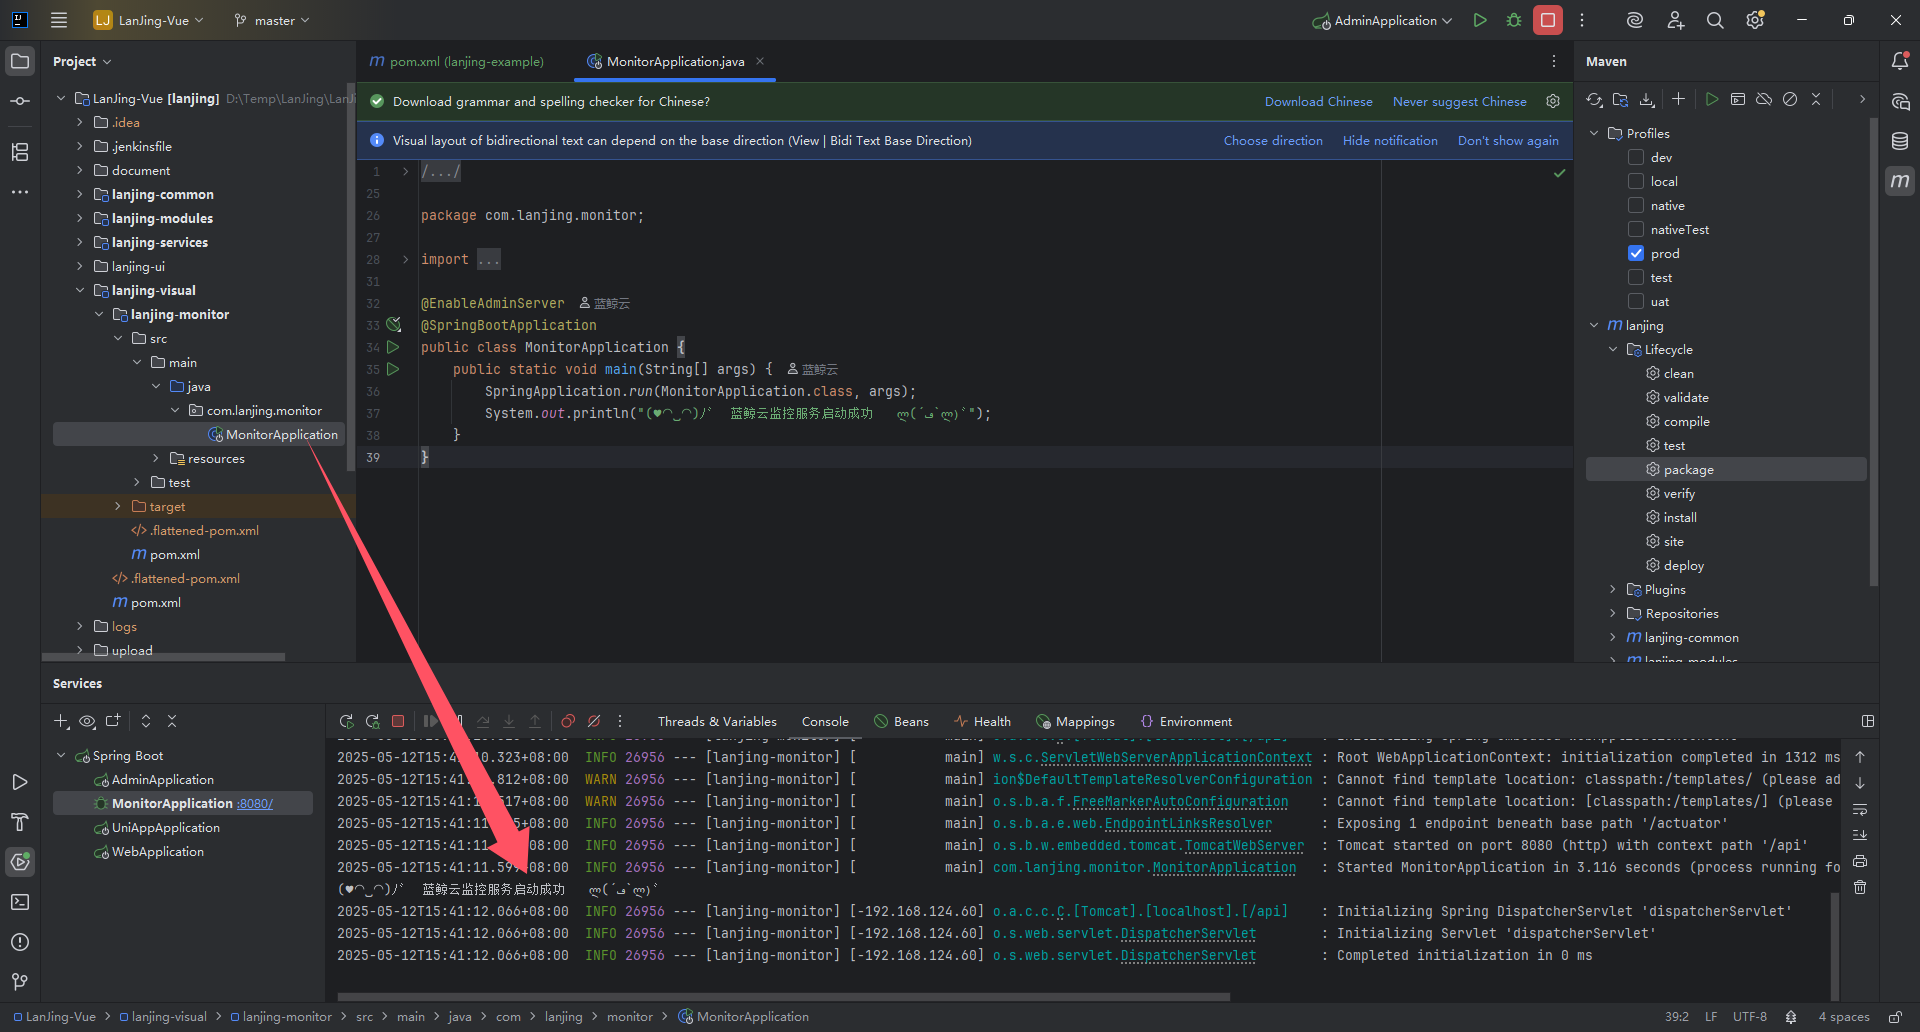Click the console horizontal scrollbar
Screen dimensions: 1920x1032
click(x=783, y=996)
